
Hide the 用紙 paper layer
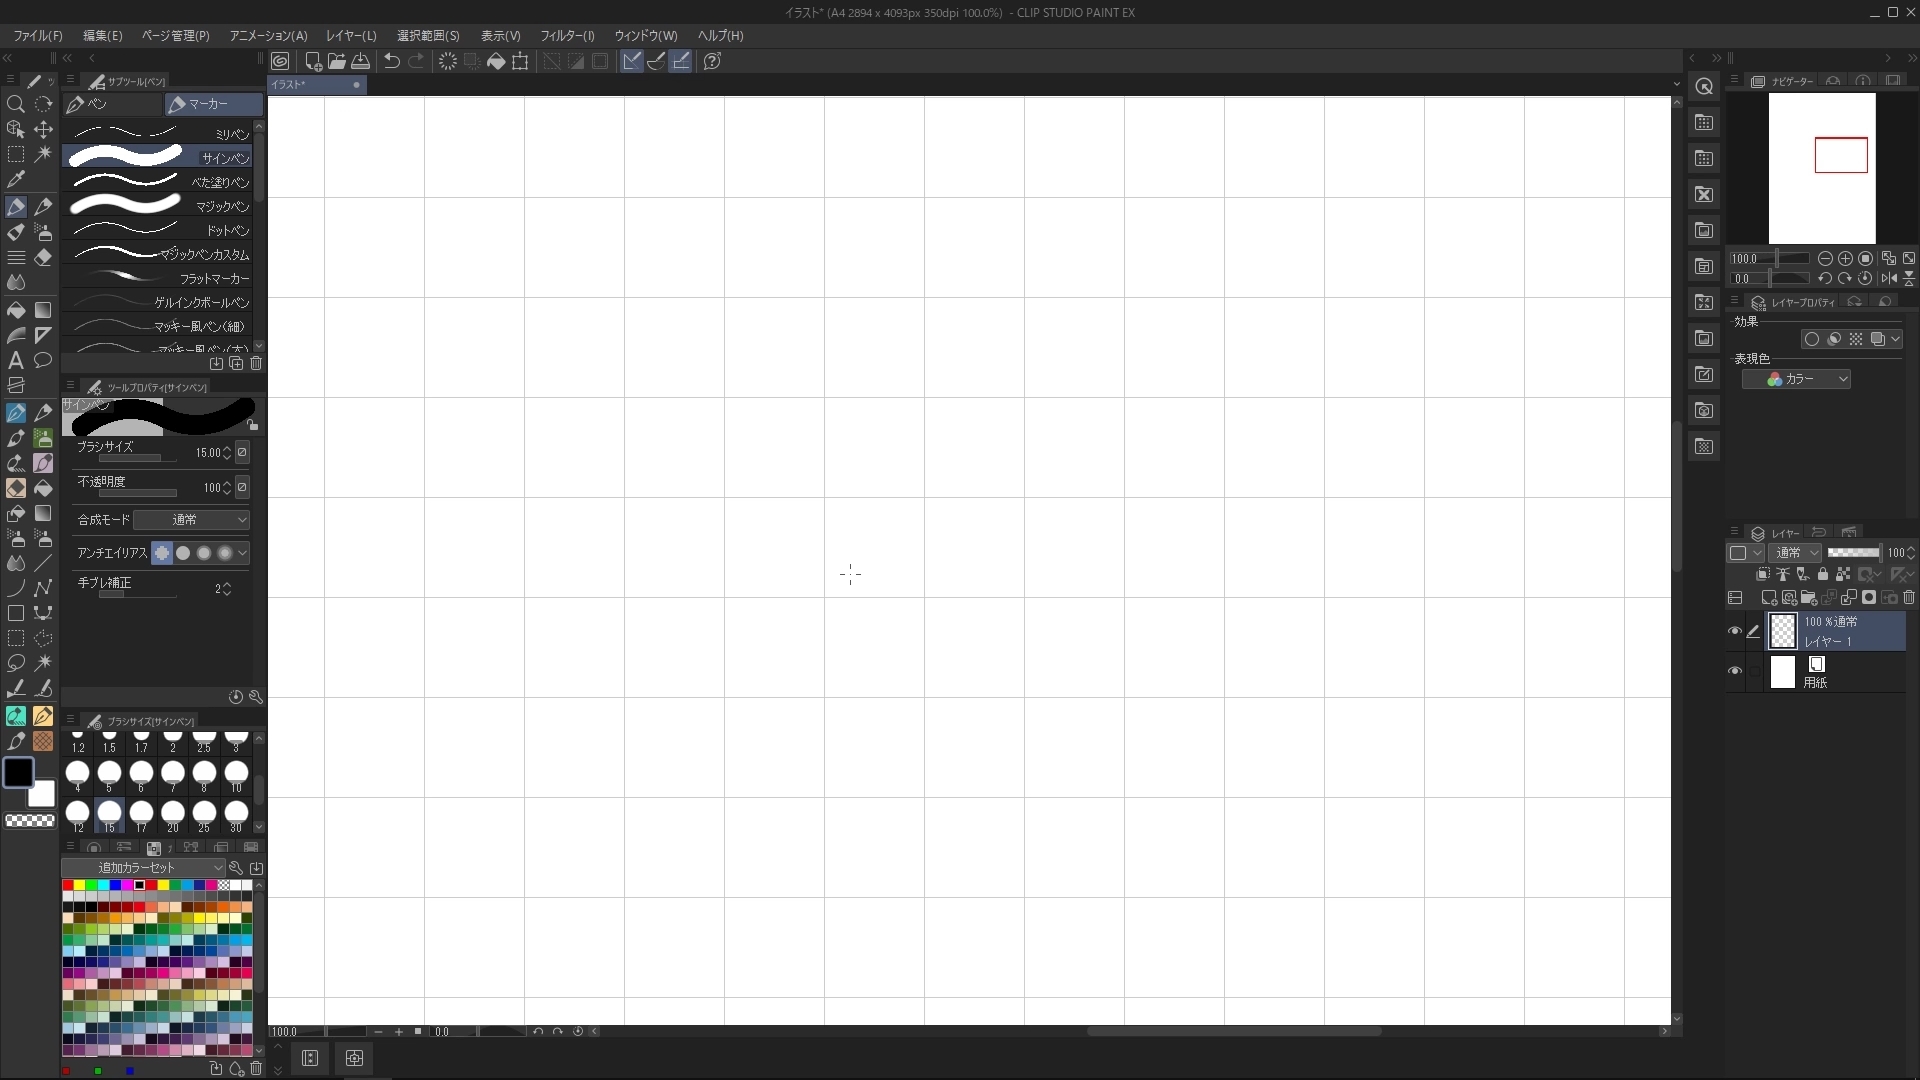click(1736, 671)
